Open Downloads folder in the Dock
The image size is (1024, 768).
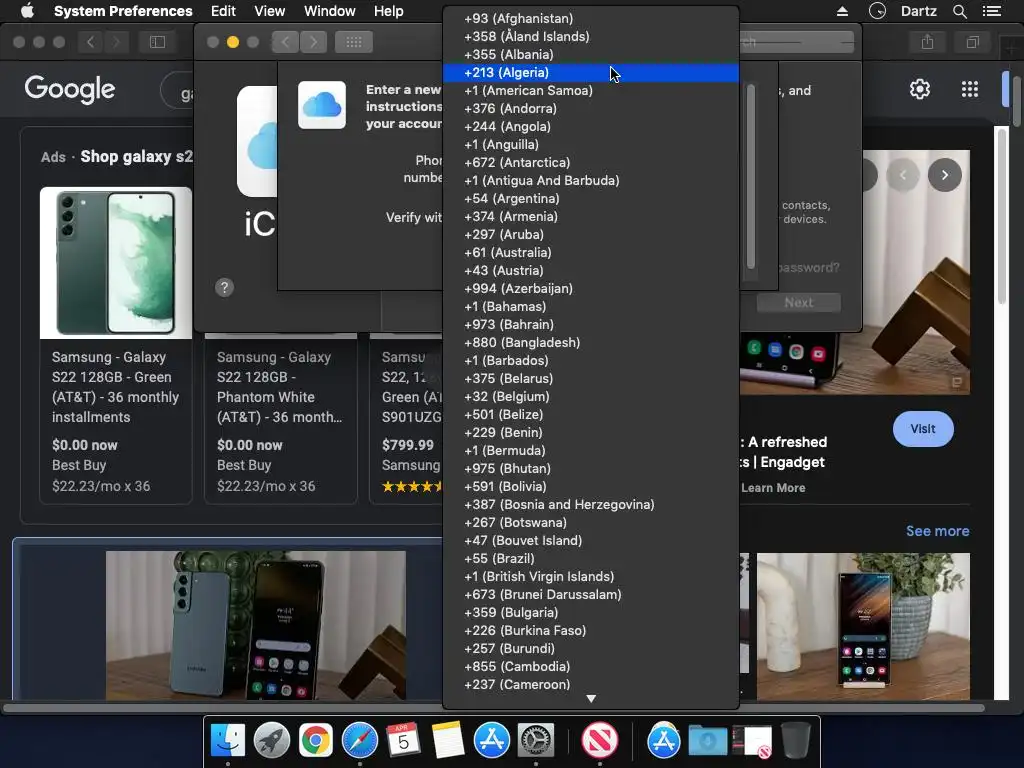tap(707, 741)
